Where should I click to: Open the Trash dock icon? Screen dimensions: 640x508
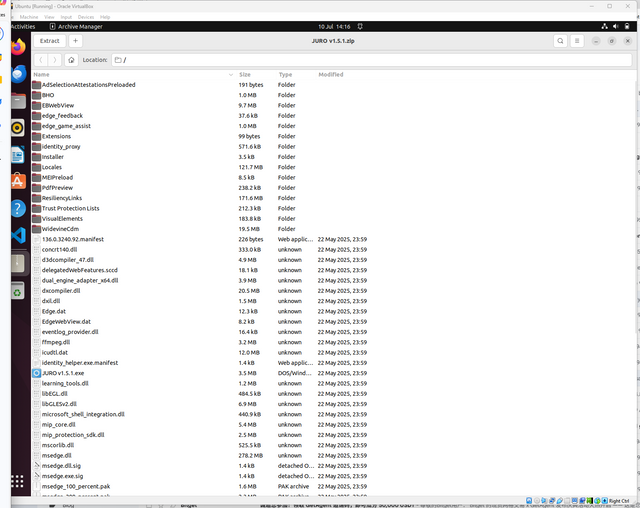(18, 291)
